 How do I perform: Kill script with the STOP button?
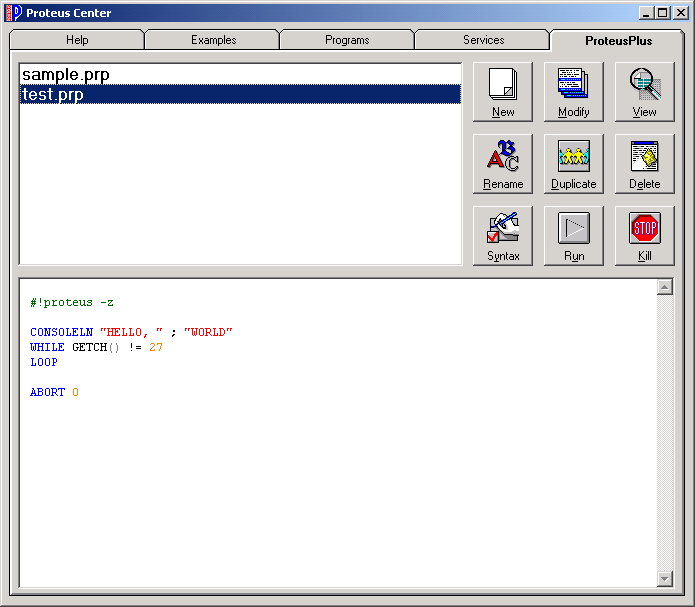(644, 236)
